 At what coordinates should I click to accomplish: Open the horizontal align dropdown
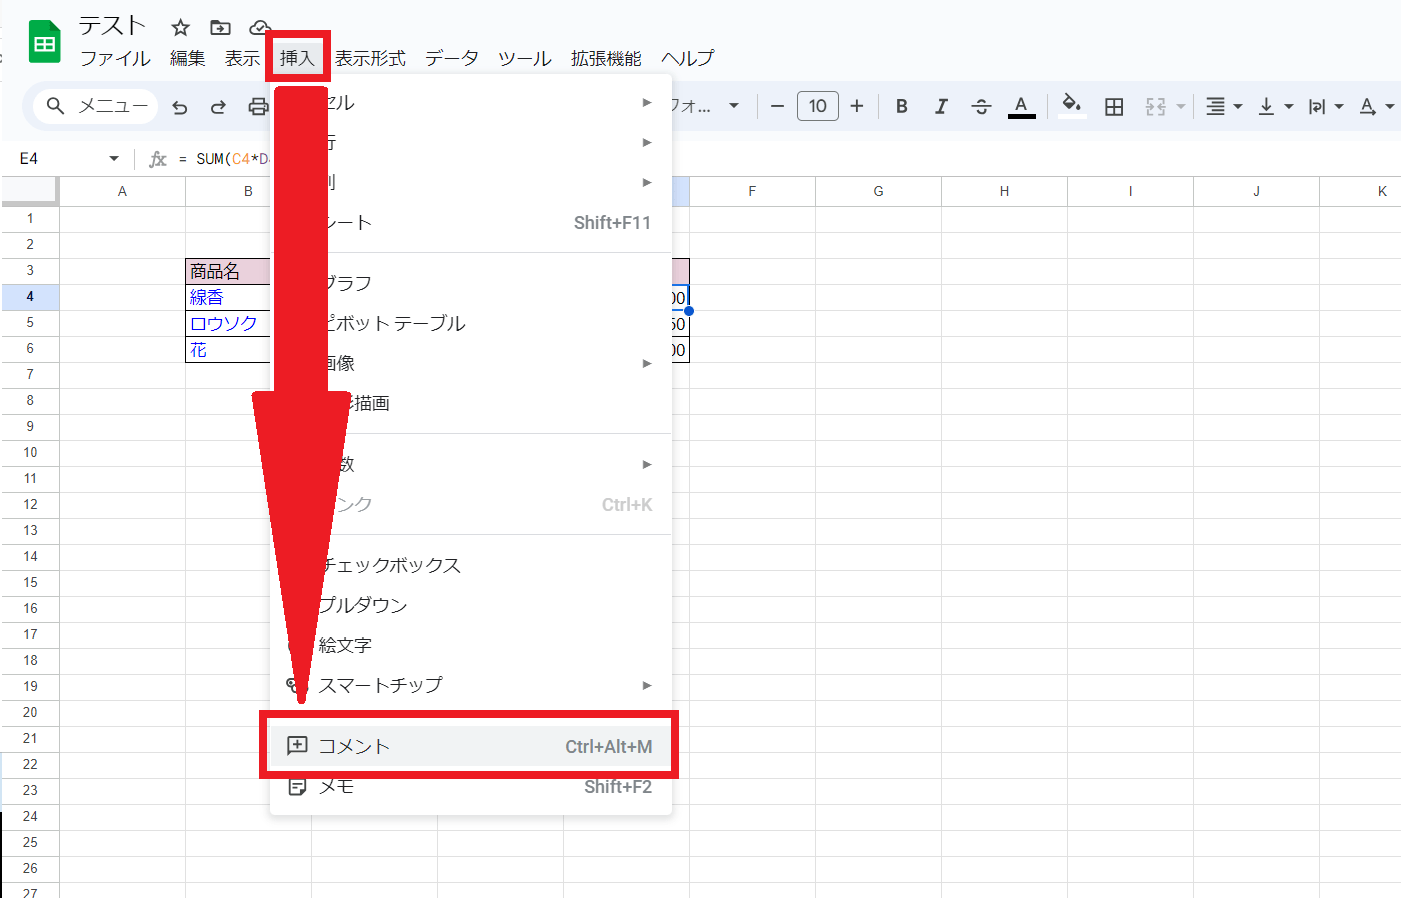click(x=1223, y=107)
